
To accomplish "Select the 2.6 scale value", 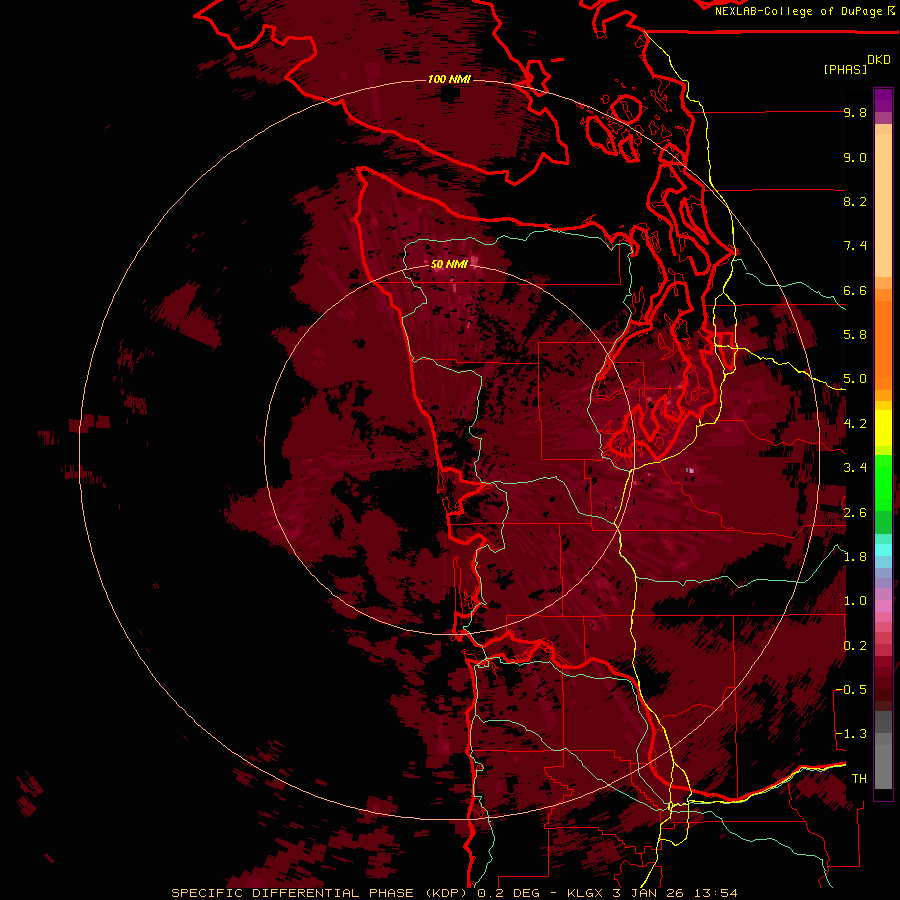I will click(x=855, y=513).
